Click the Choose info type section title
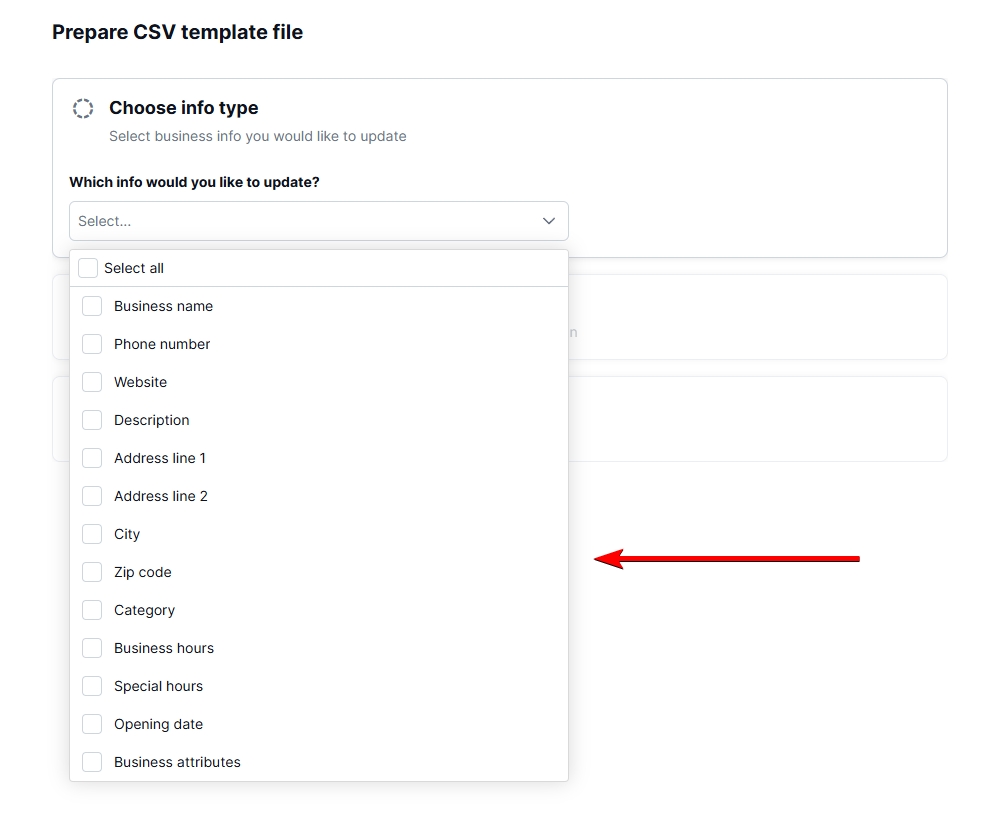Screen dimensions: 995x835 (183, 107)
